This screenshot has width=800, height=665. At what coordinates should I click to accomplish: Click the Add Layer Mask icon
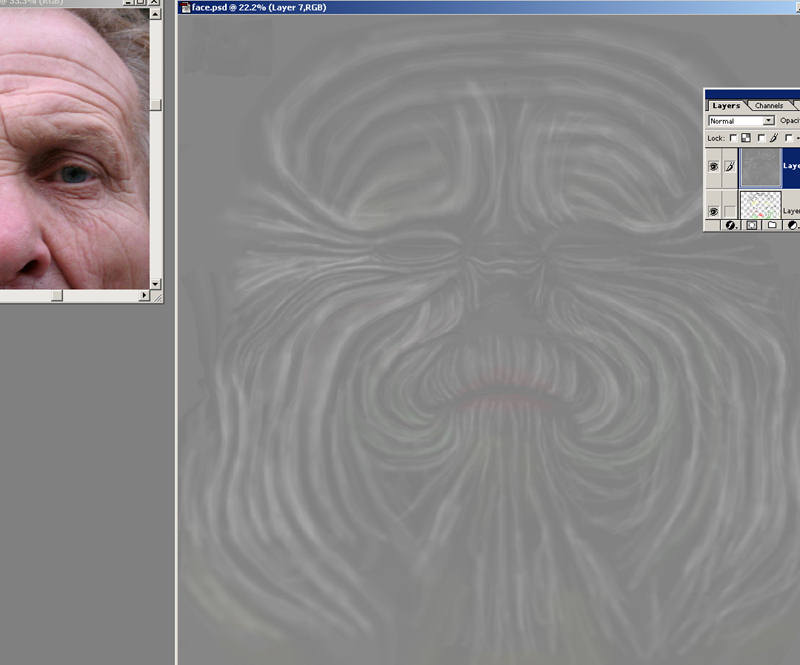tap(752, 226)
